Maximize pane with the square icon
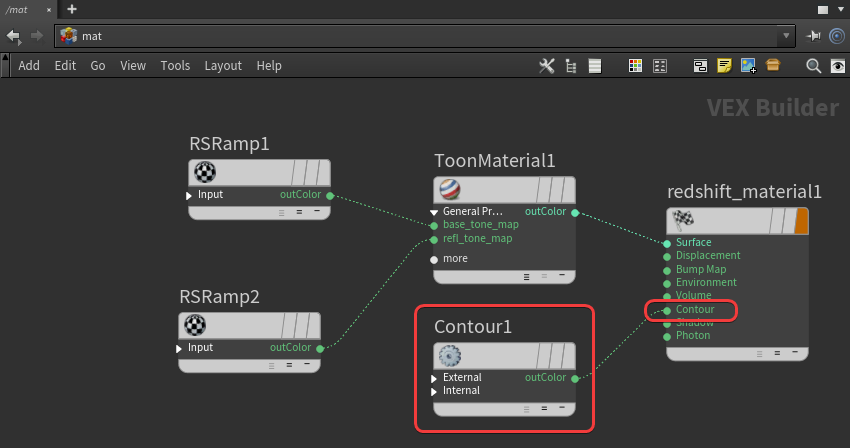 (x=823, y=10)
